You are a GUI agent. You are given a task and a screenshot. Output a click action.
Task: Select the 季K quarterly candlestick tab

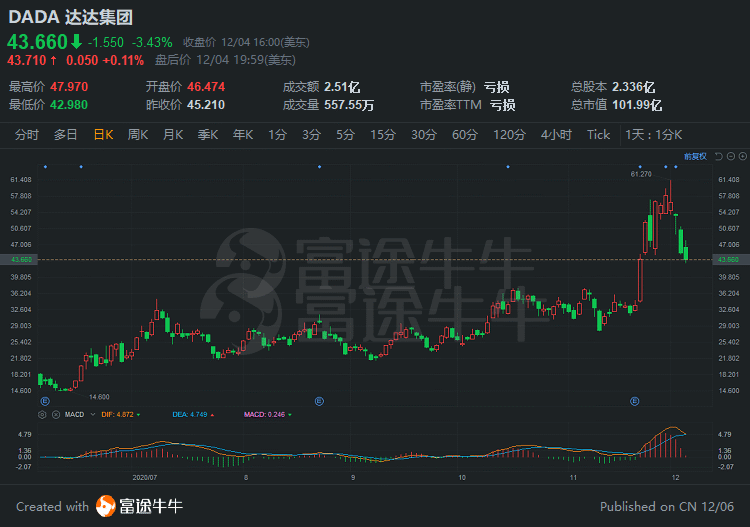[x=208, y=135]
